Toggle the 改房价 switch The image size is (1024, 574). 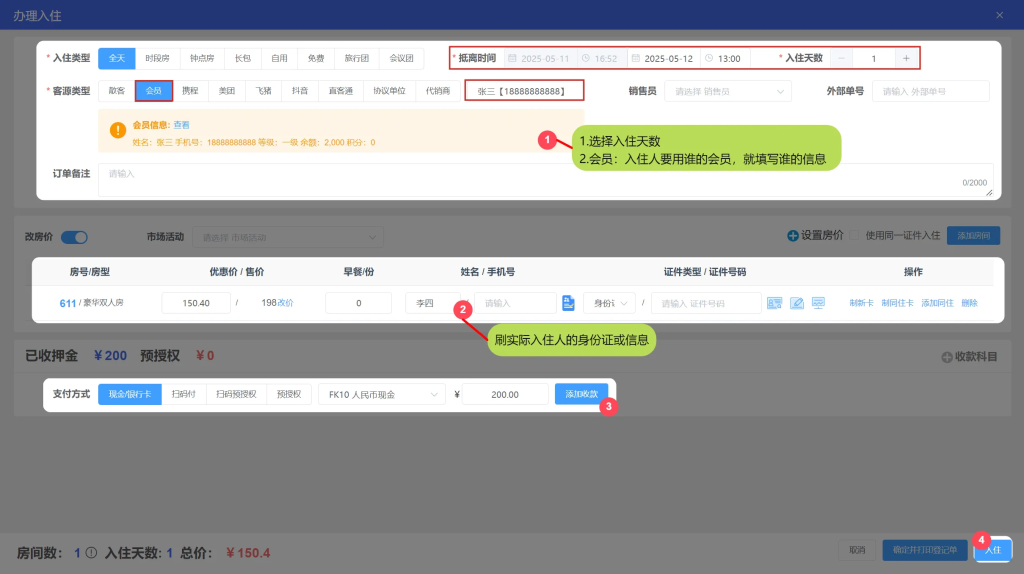click(74, 237)
